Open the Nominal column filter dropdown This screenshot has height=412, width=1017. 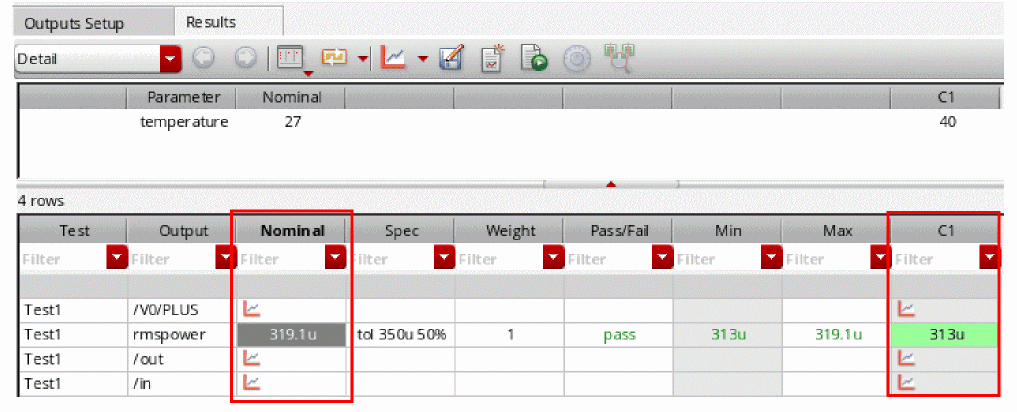[335, 259]
